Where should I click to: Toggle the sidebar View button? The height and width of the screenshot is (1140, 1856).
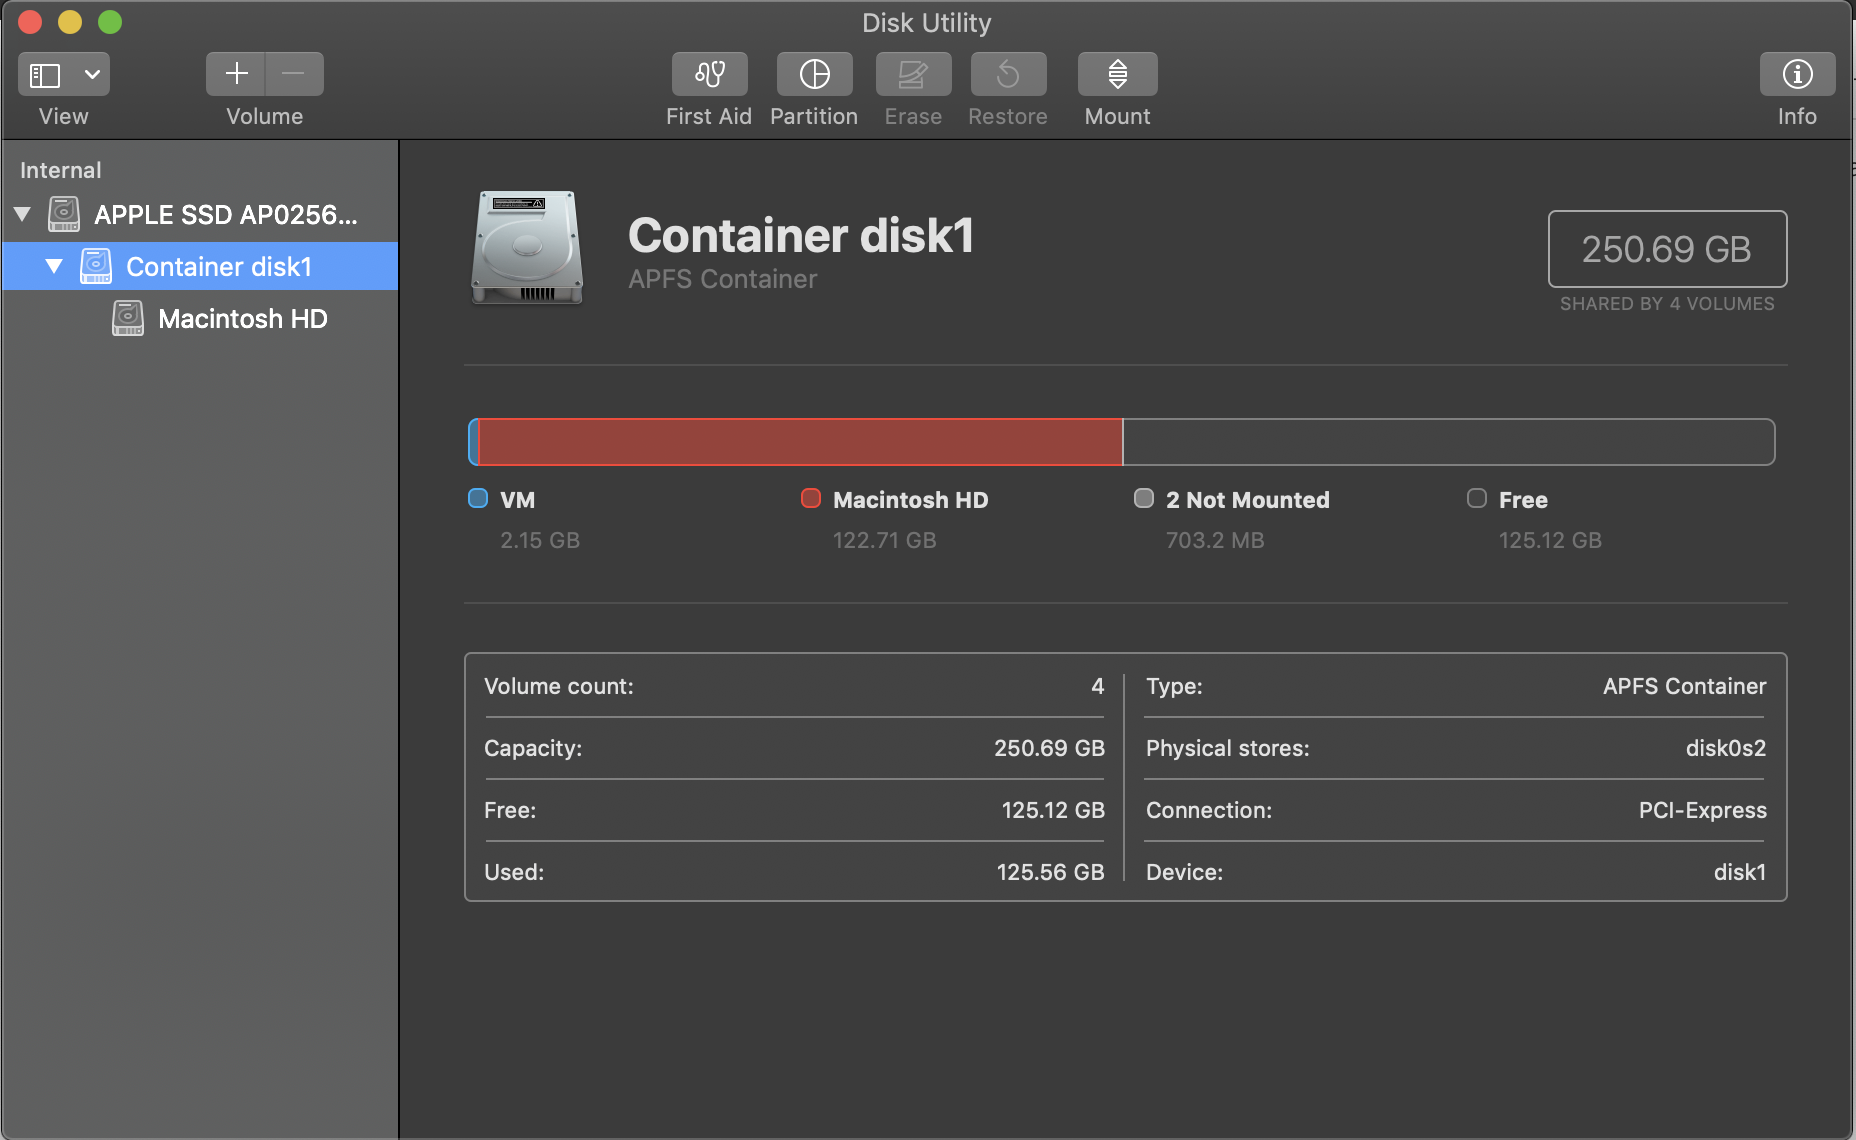(x=46, y=74)
